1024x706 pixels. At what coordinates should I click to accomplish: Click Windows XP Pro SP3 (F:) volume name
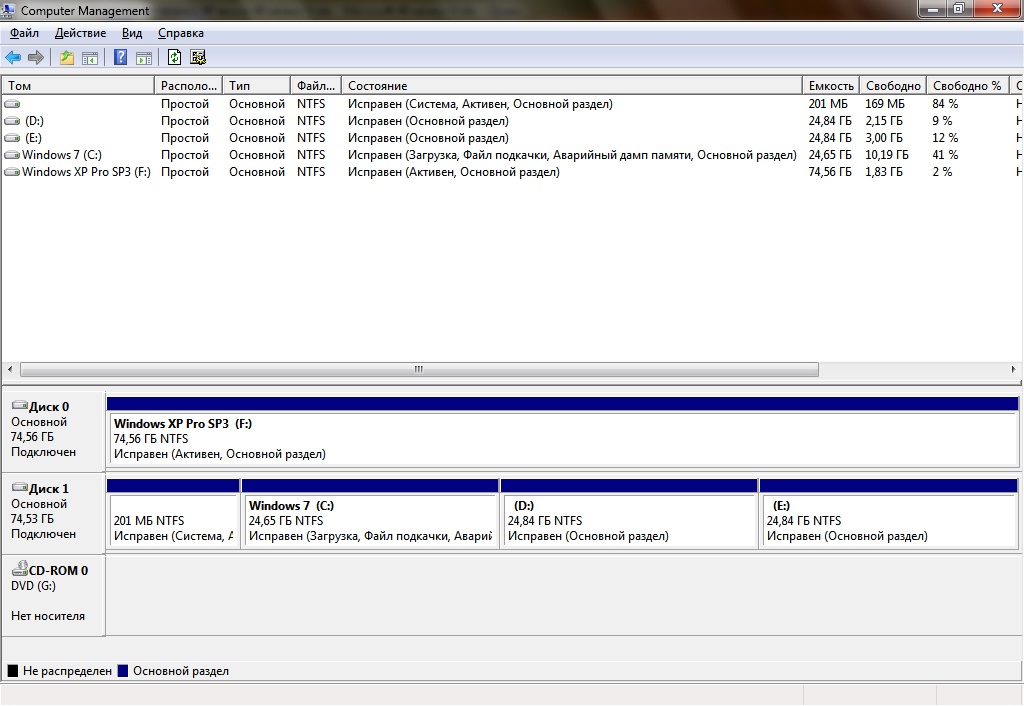[x=86, y=172]
